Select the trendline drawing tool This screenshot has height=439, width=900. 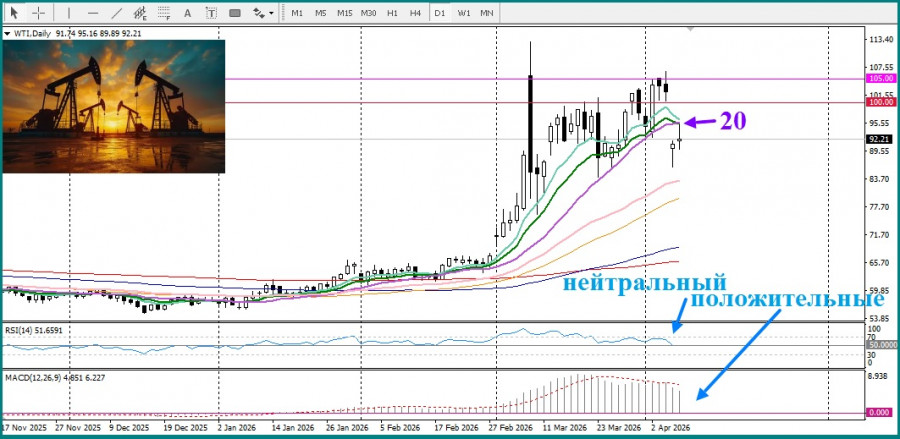click(x=116, y=13)
